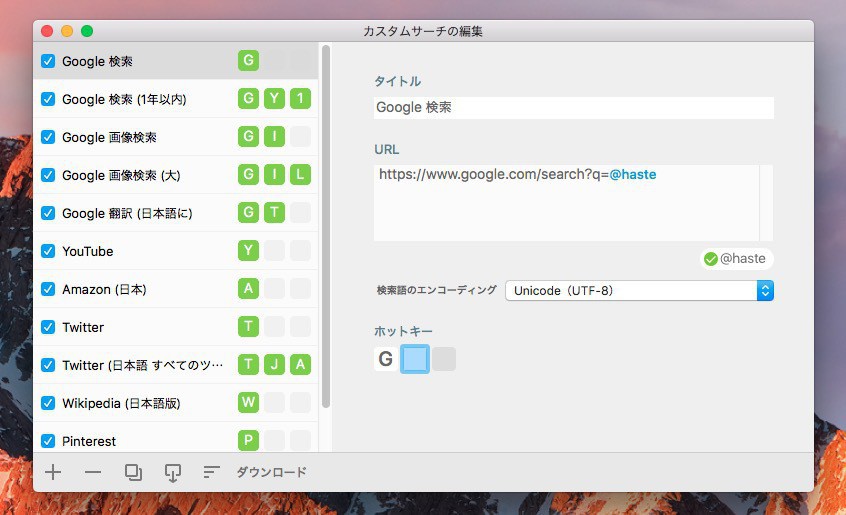Select the Google 検索 list row
Image resolution: width=846 pixels, height=515 pixels.
175,61
